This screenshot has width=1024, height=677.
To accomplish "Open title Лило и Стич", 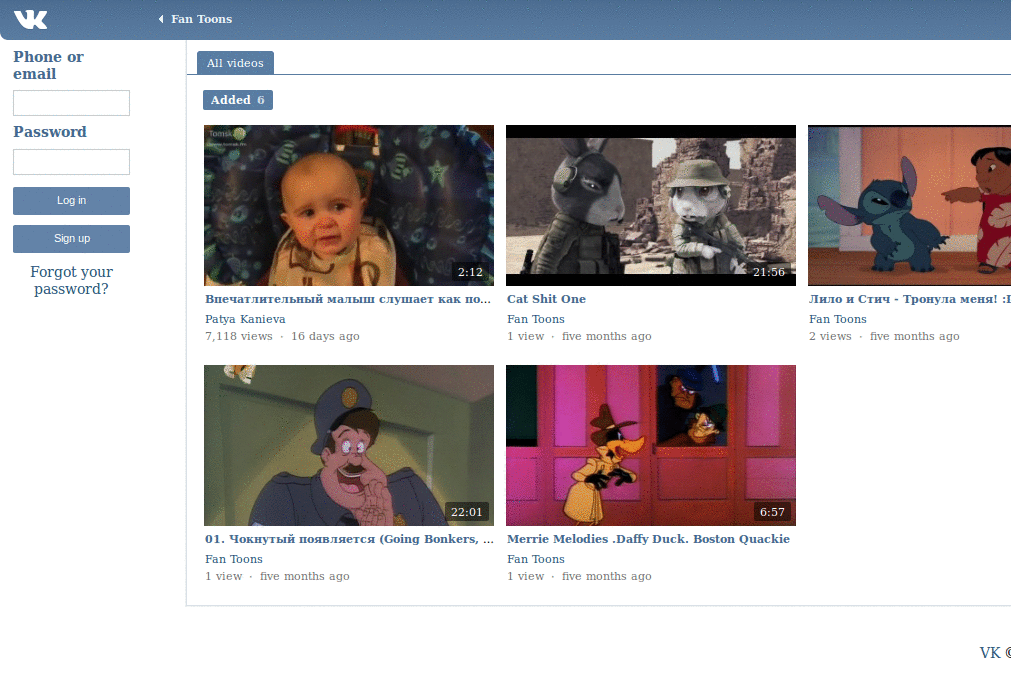I will (x=910, y=299).
